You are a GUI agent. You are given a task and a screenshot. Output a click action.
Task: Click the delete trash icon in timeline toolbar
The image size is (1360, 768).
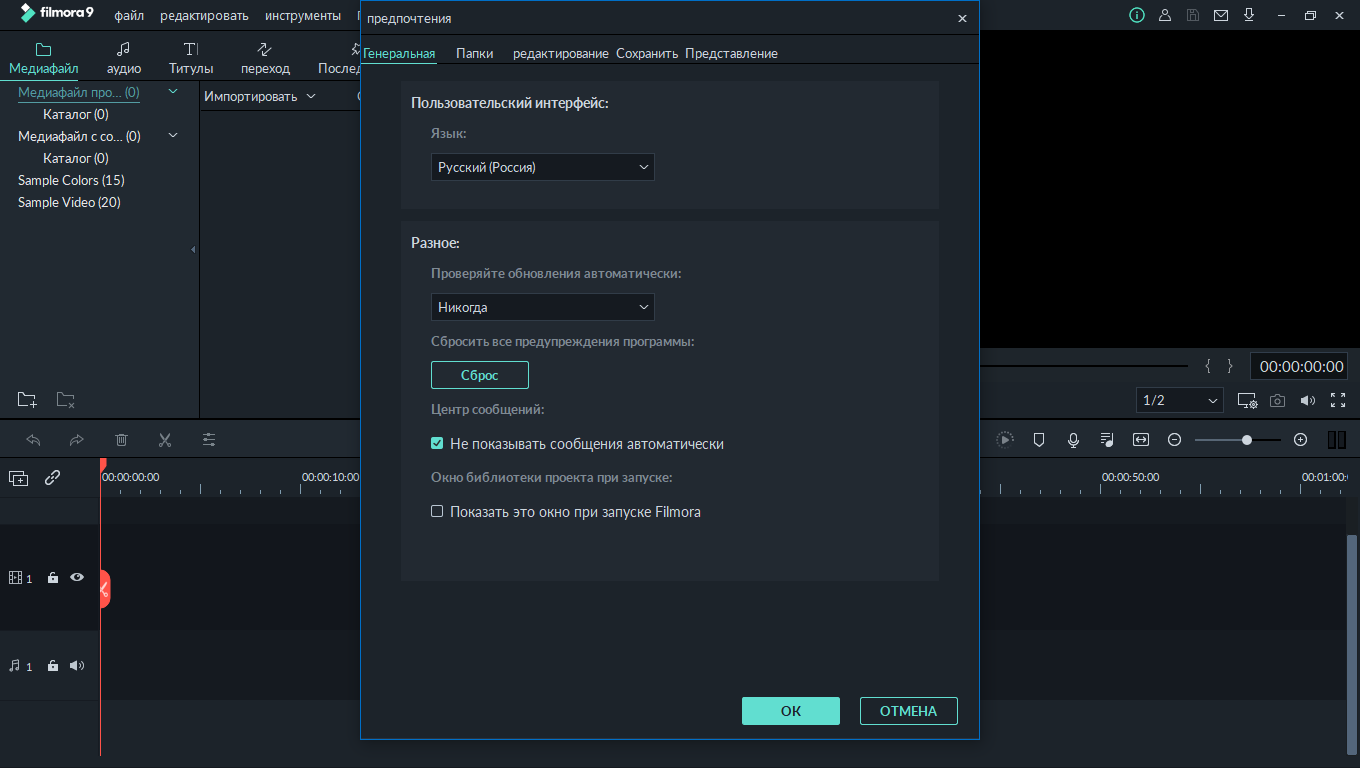coord(121,440)
